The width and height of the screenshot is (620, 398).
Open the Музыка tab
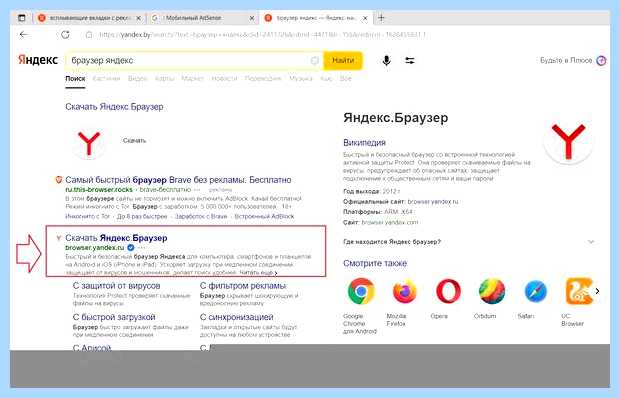tap(301, 79)
